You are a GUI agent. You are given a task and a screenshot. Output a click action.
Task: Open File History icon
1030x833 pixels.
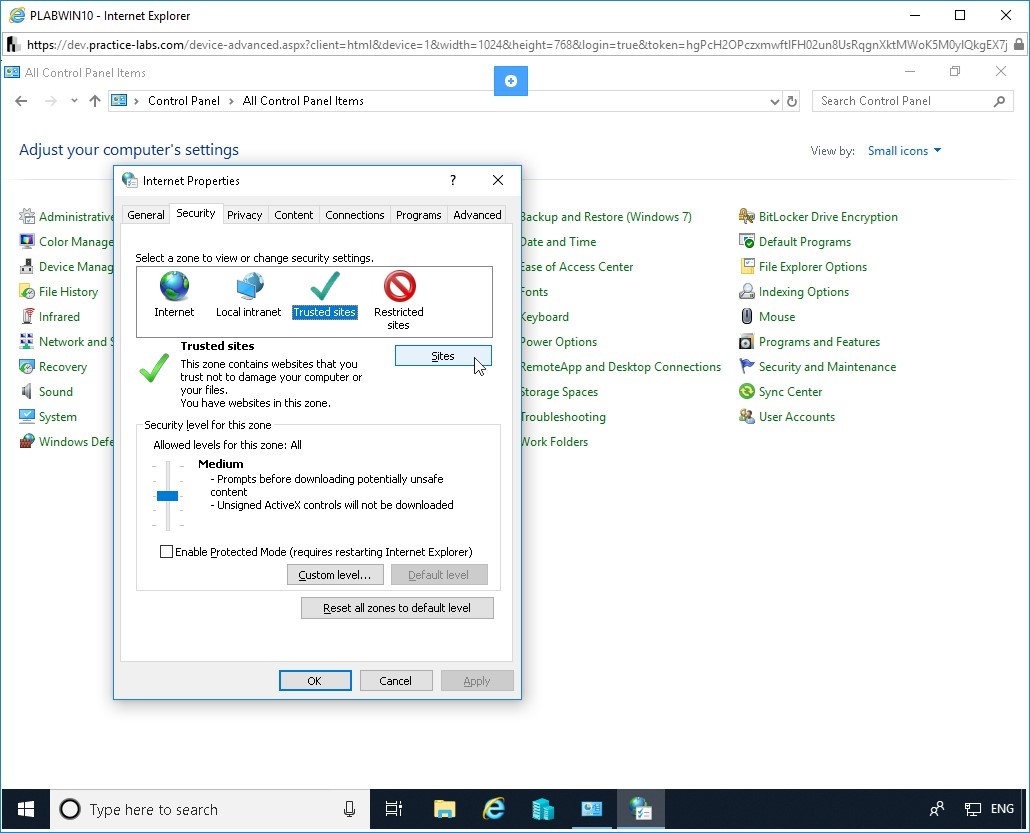point(27,291)
